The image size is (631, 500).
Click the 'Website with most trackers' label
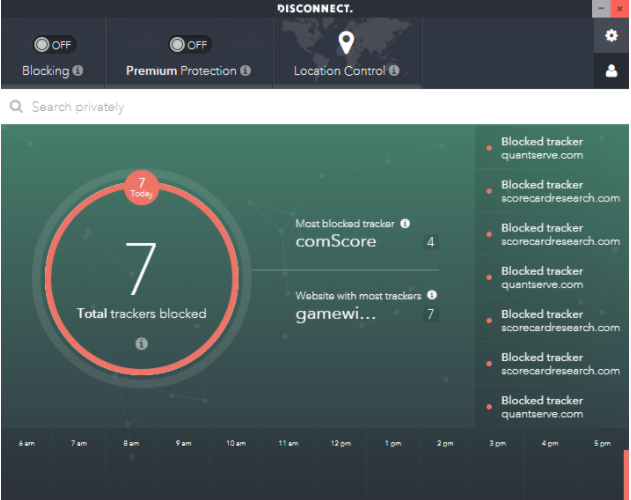(x=358, y=296)
